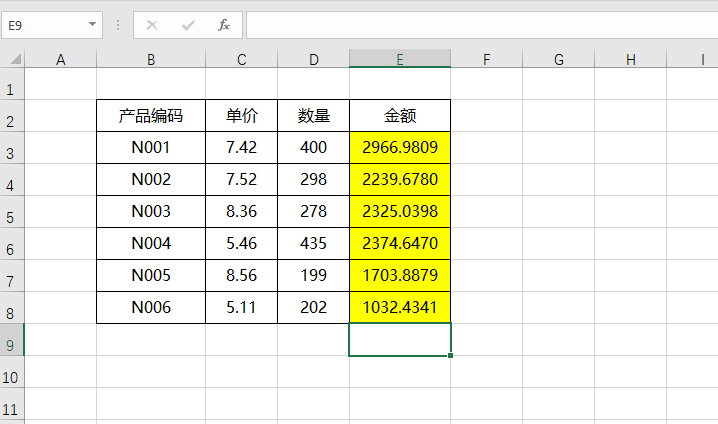Click the fill handle of cell E9
Viewport: 718px width, 424px height.
tap(450, 355)
